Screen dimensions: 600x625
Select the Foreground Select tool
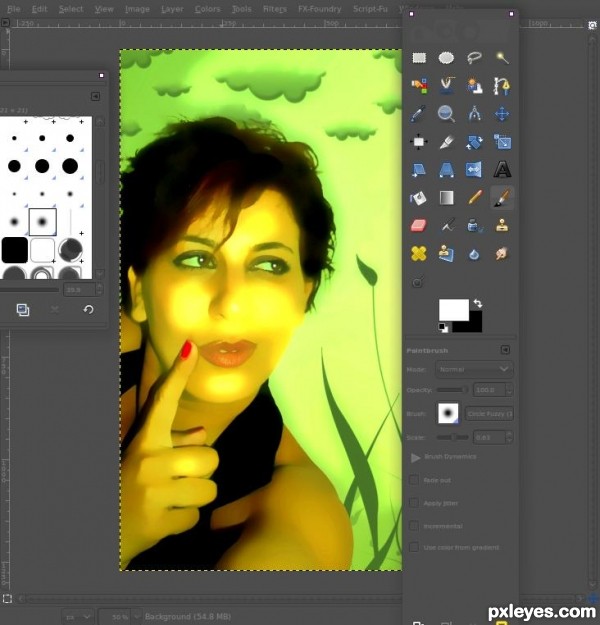(x=474, y=86)
